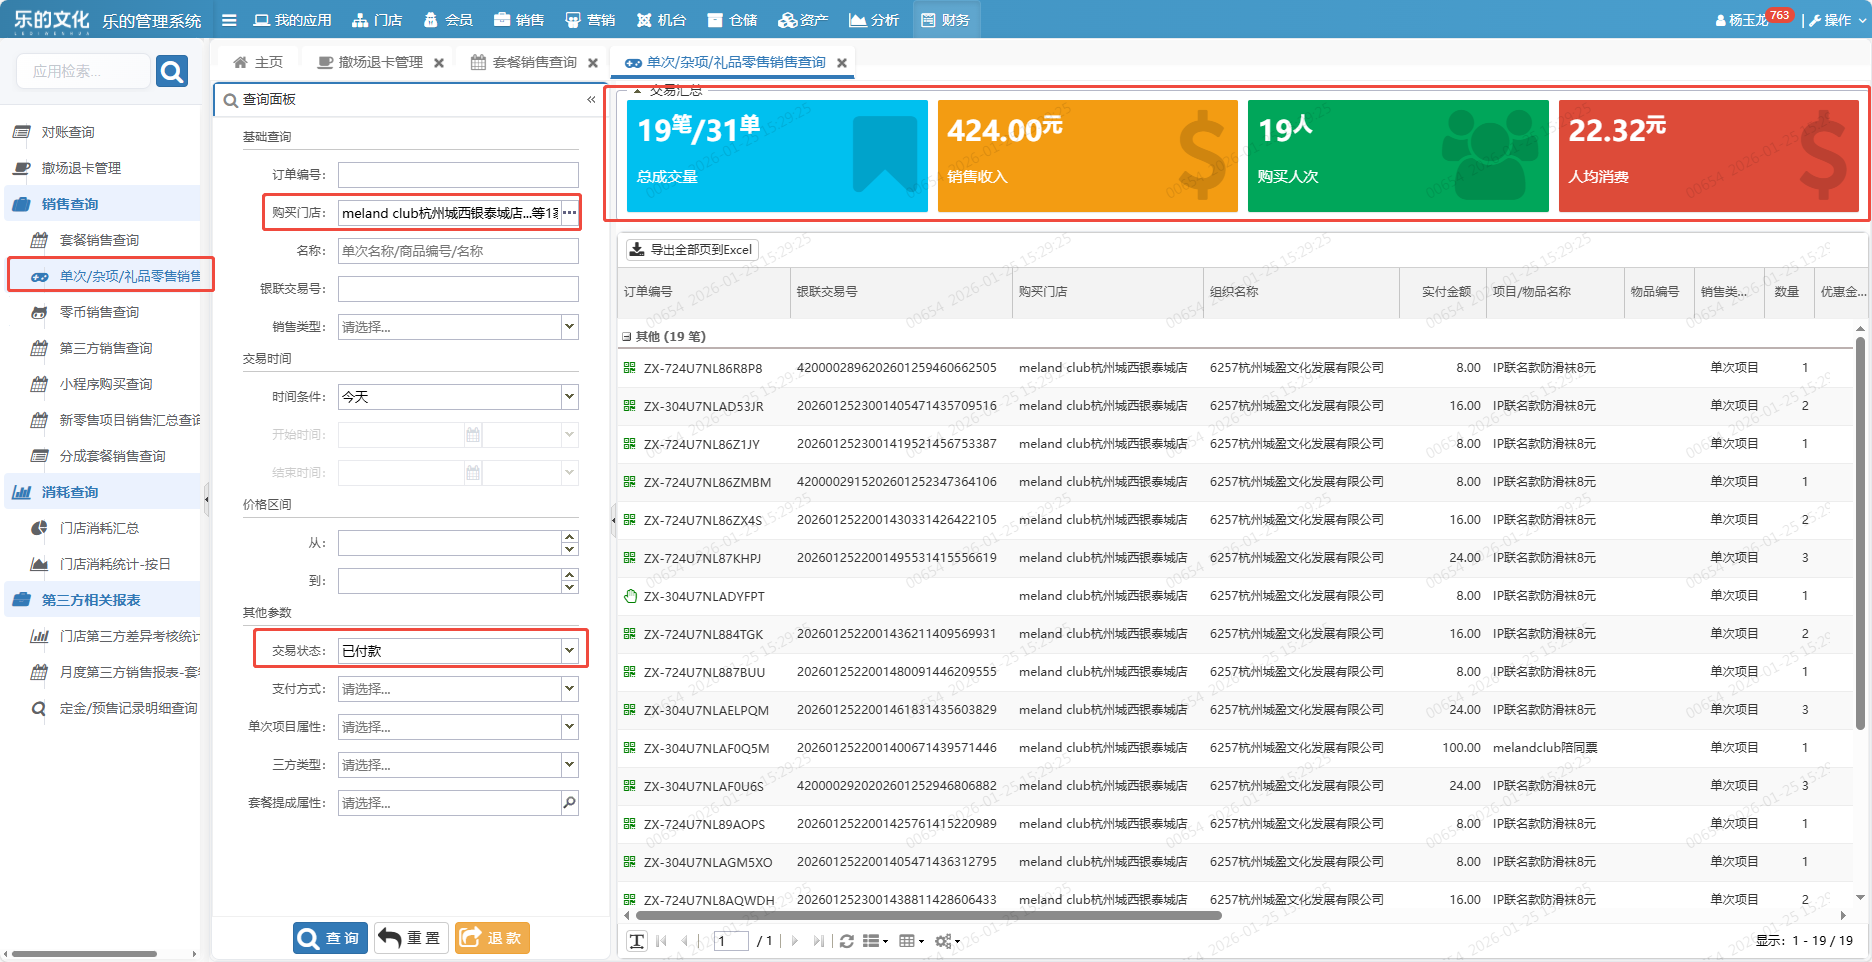This screenshot has width=1872, height=962.
Task: Click the 导出全部页到Excel button
Action: coord(692,250)
